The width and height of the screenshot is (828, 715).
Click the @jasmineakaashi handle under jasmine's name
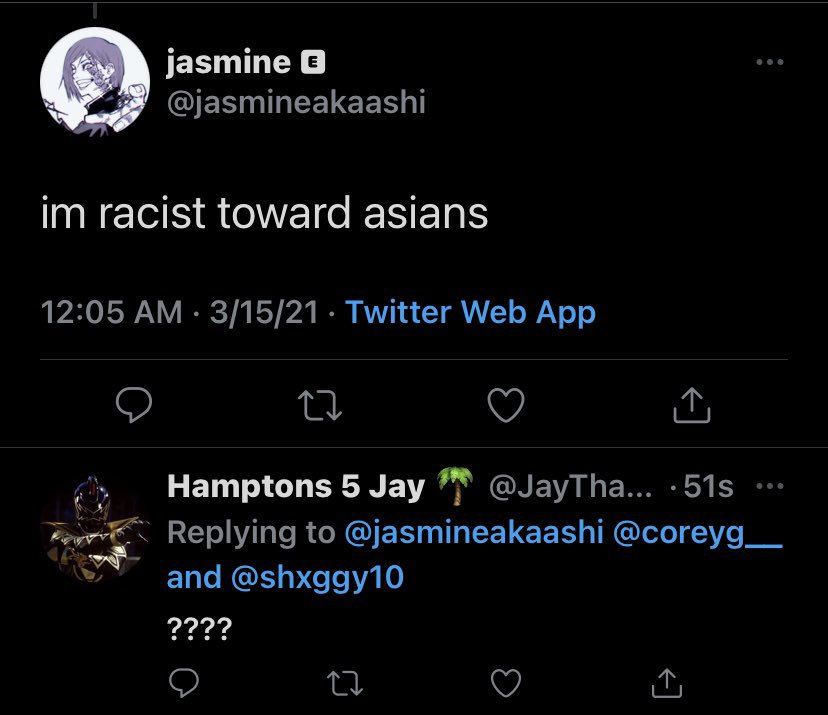click(x=296, y=101)
